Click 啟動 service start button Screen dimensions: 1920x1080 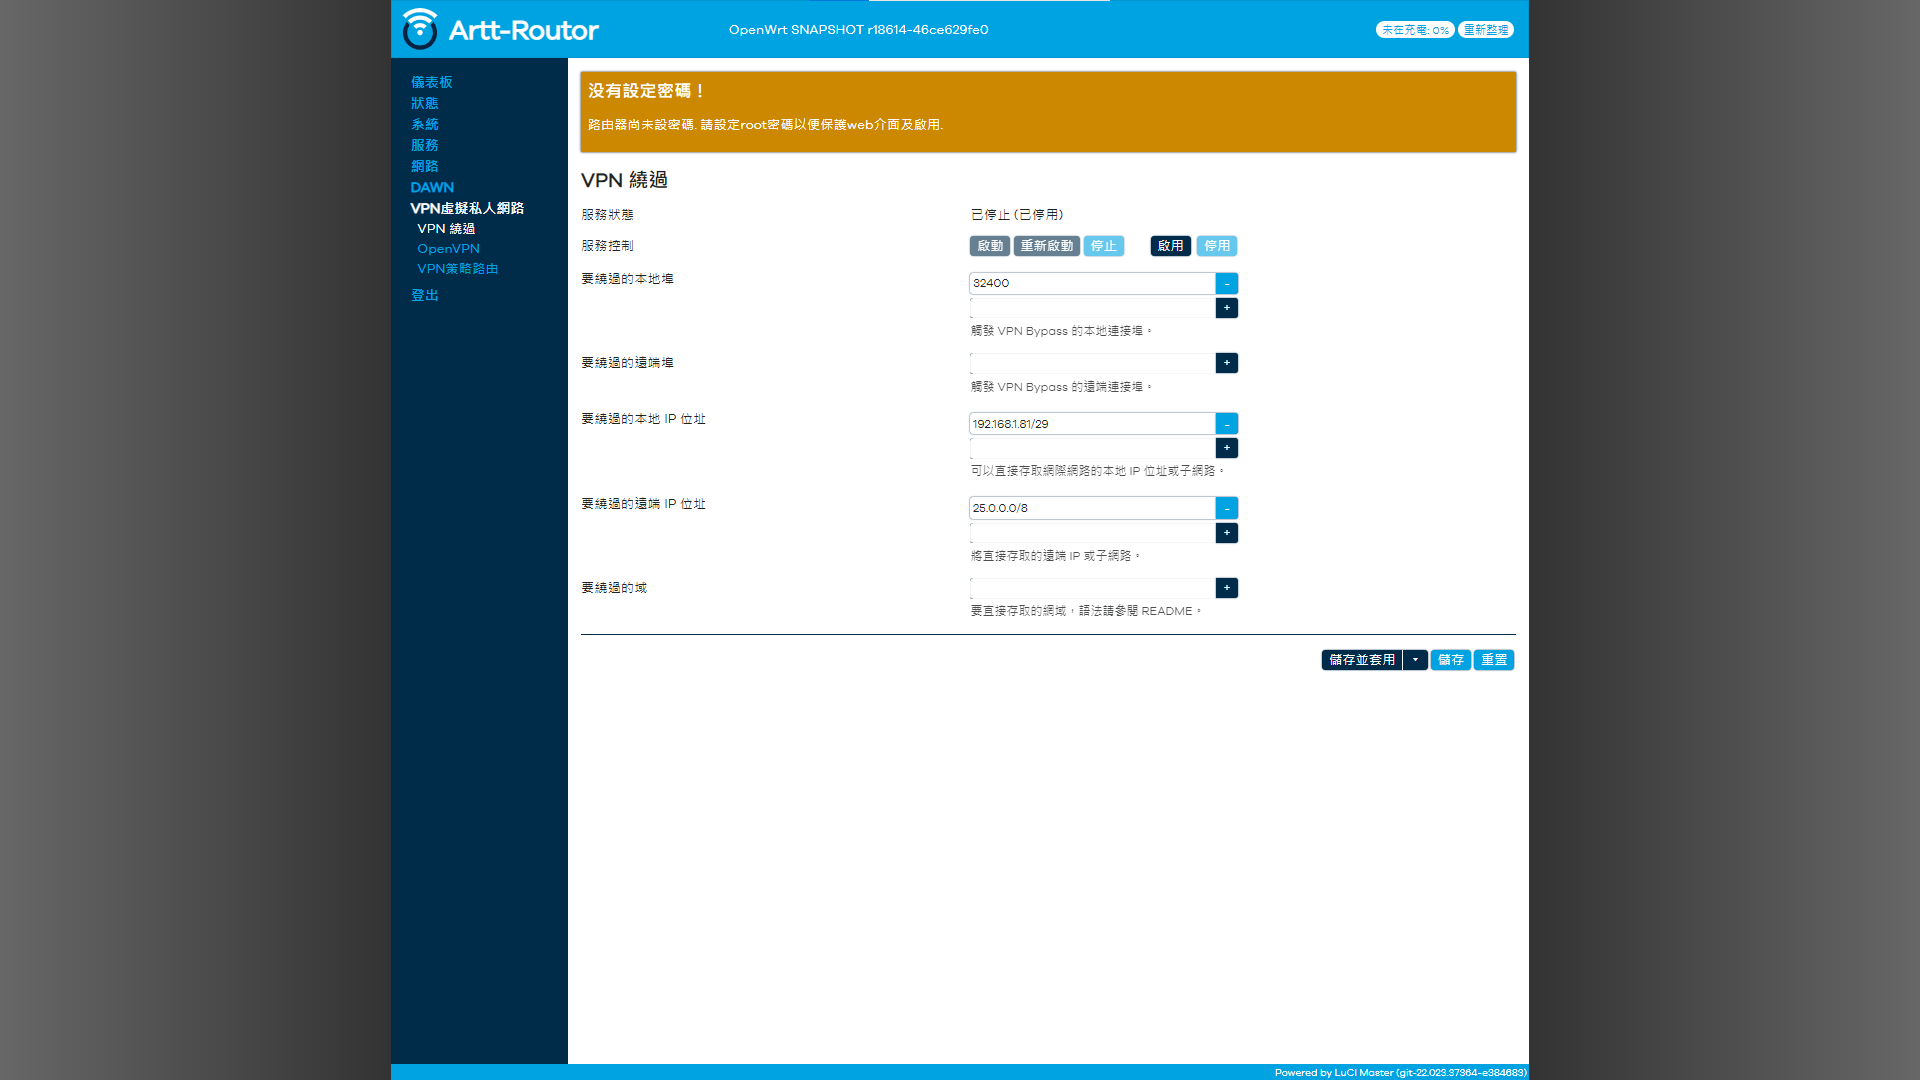990,246
